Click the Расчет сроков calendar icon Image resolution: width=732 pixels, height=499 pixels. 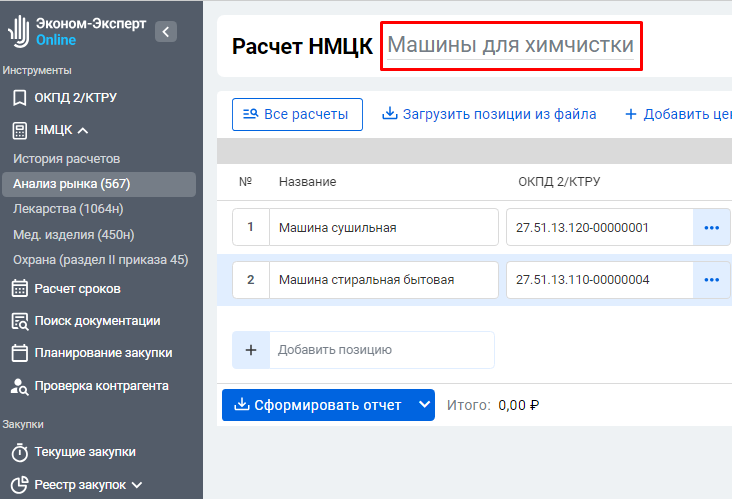pos(20,289)
